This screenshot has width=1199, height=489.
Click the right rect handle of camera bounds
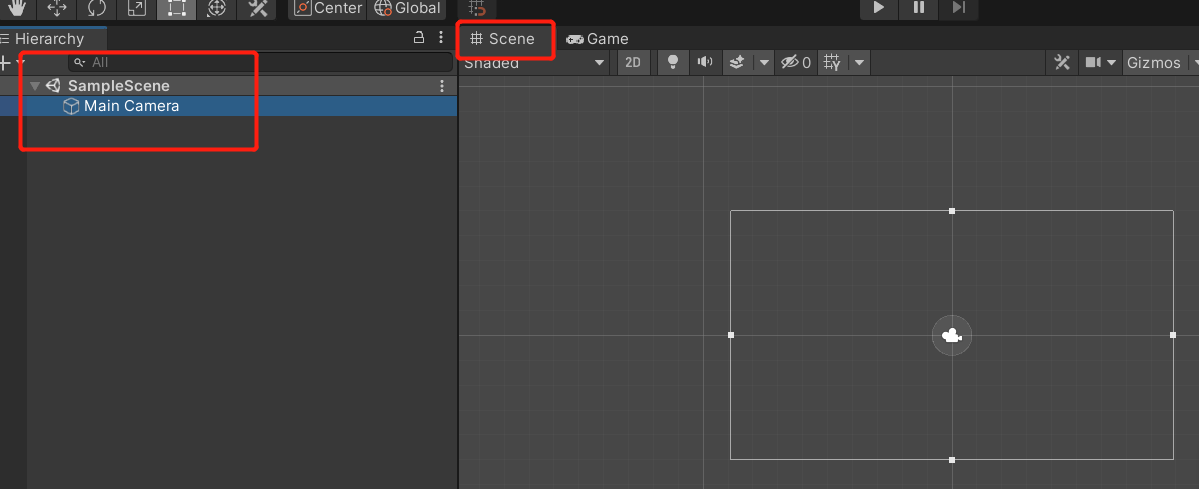(x=1173, y=335)
